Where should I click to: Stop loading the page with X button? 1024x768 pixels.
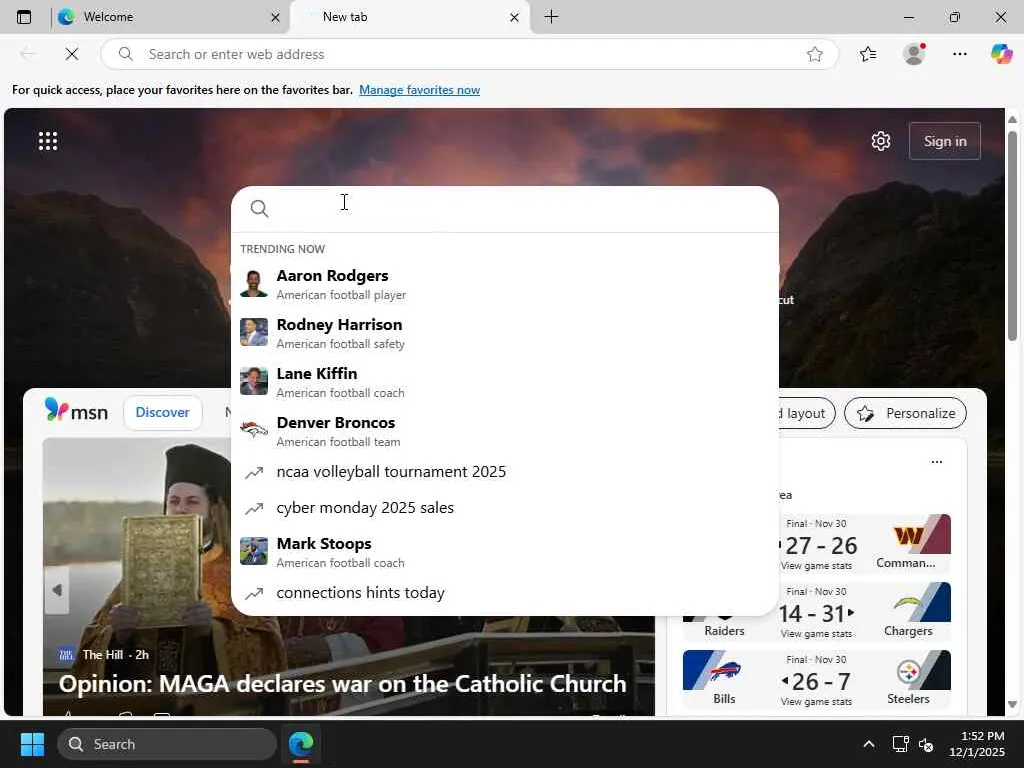point(72,54)
